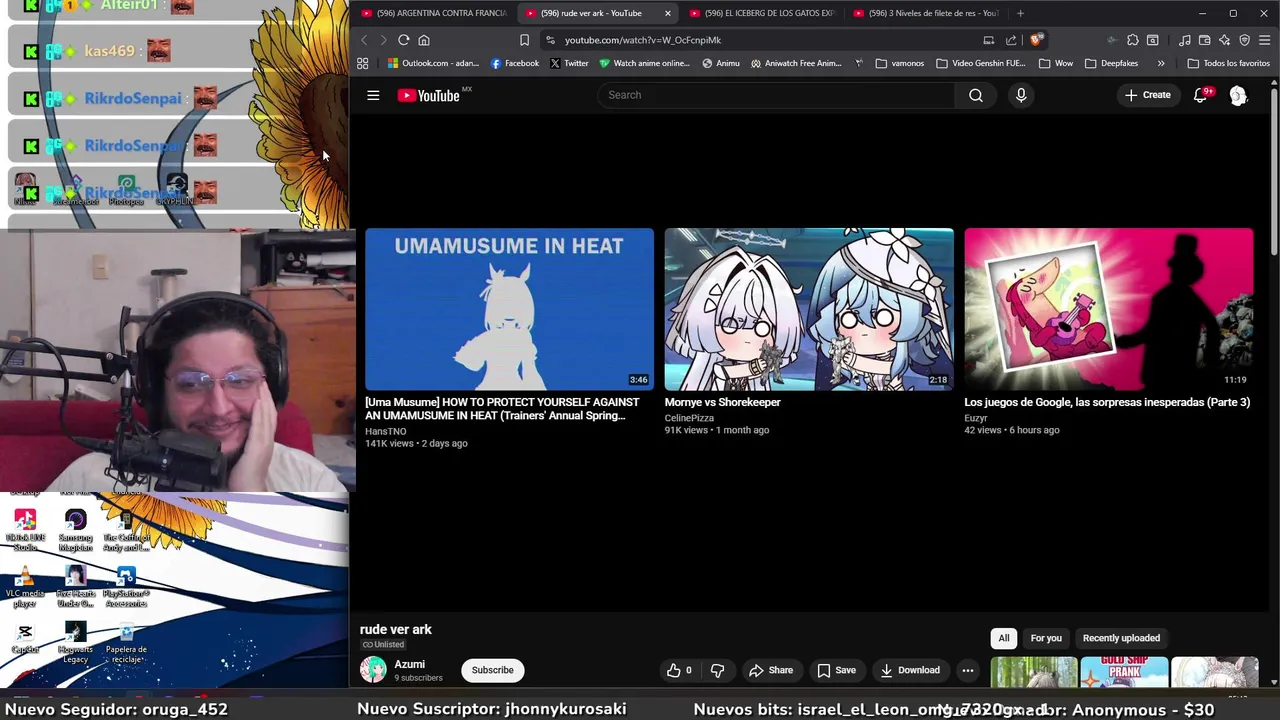The height and width of the screenshot is (720, 1280).
Task: Dislike the video thumbs down
Action: 717,670
